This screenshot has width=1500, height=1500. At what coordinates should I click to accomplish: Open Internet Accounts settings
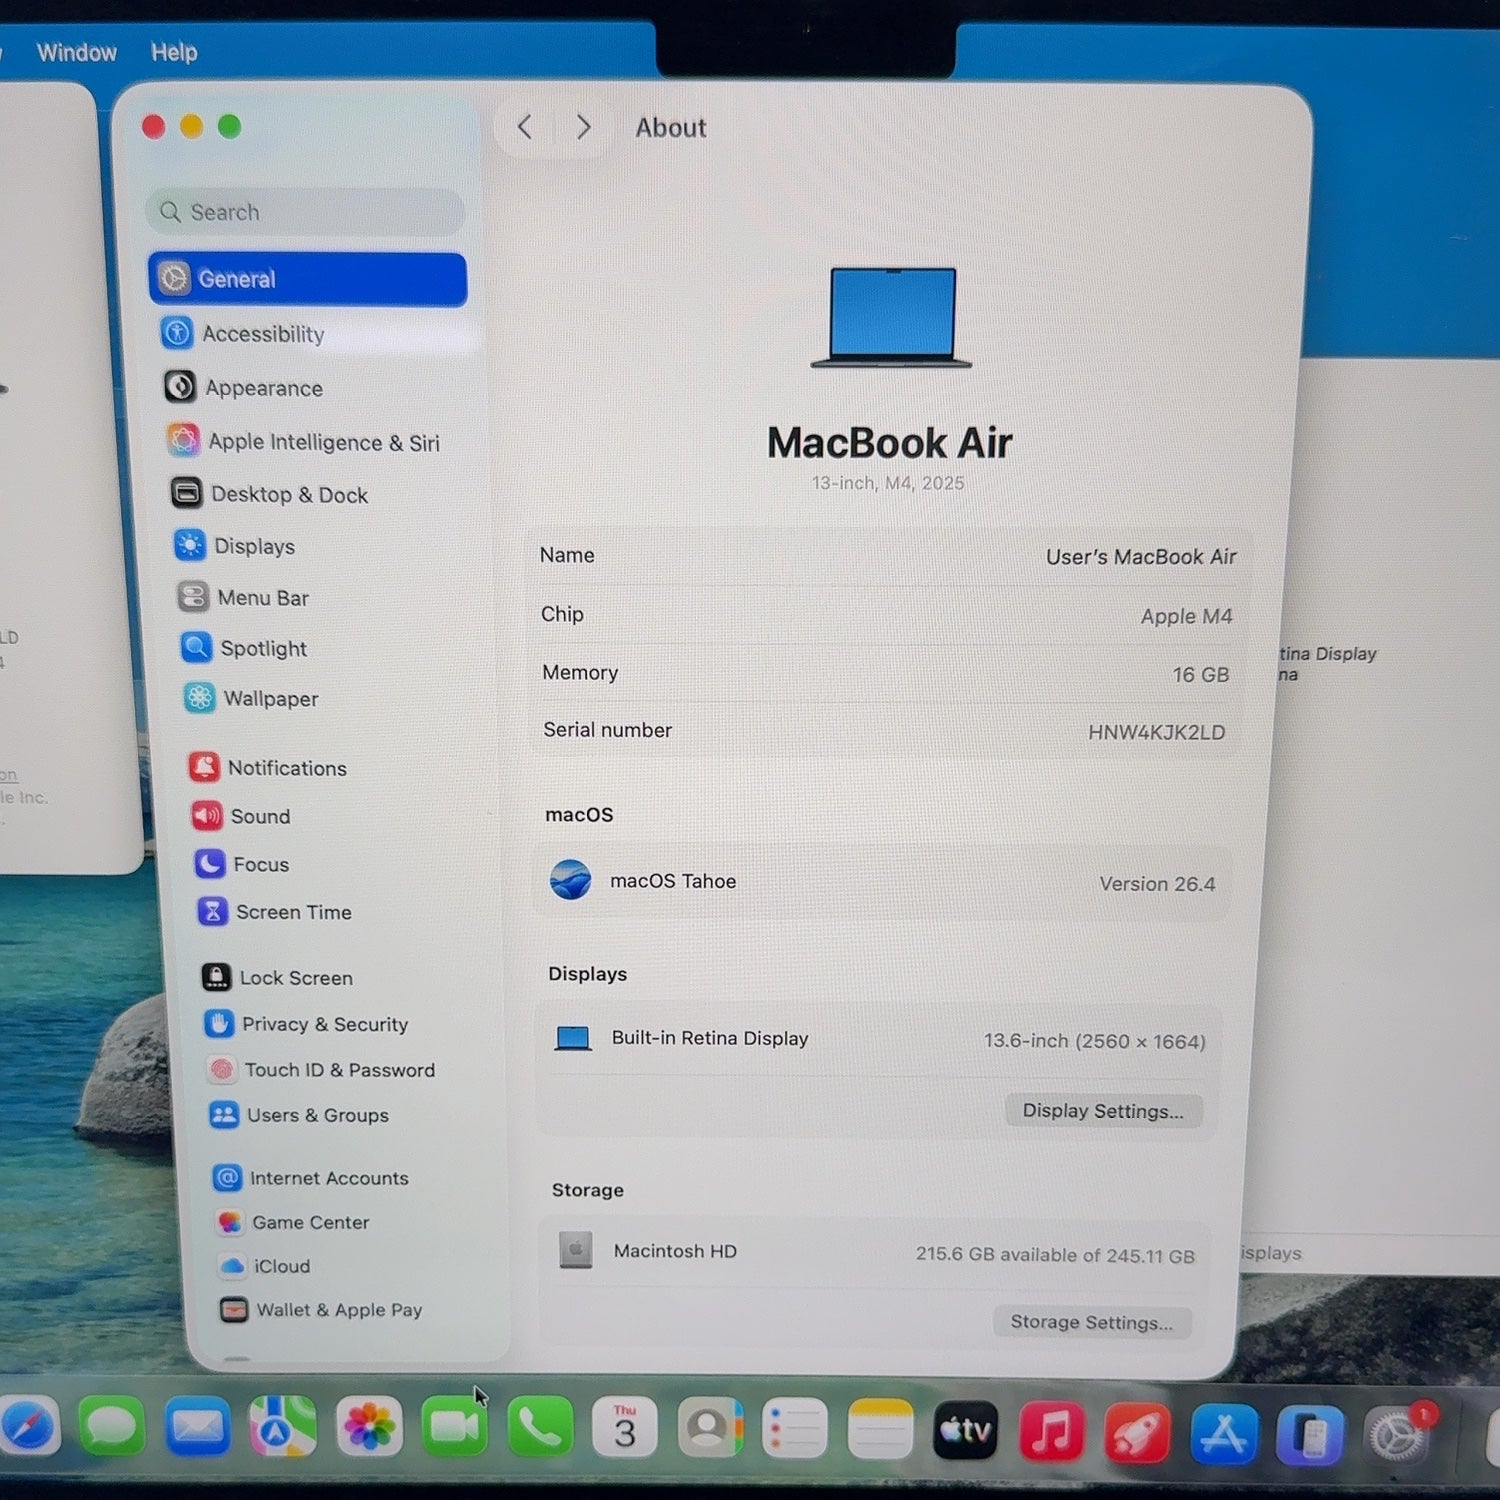(x=311, y=1178)
